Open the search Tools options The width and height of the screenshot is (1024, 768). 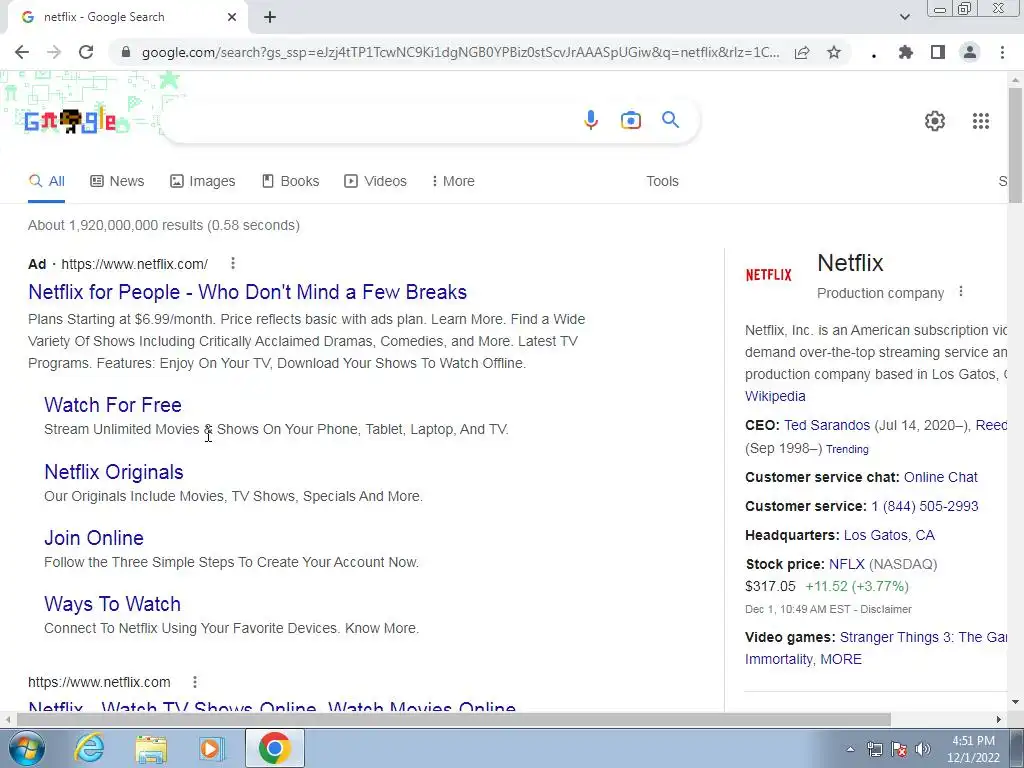(662, 182)
